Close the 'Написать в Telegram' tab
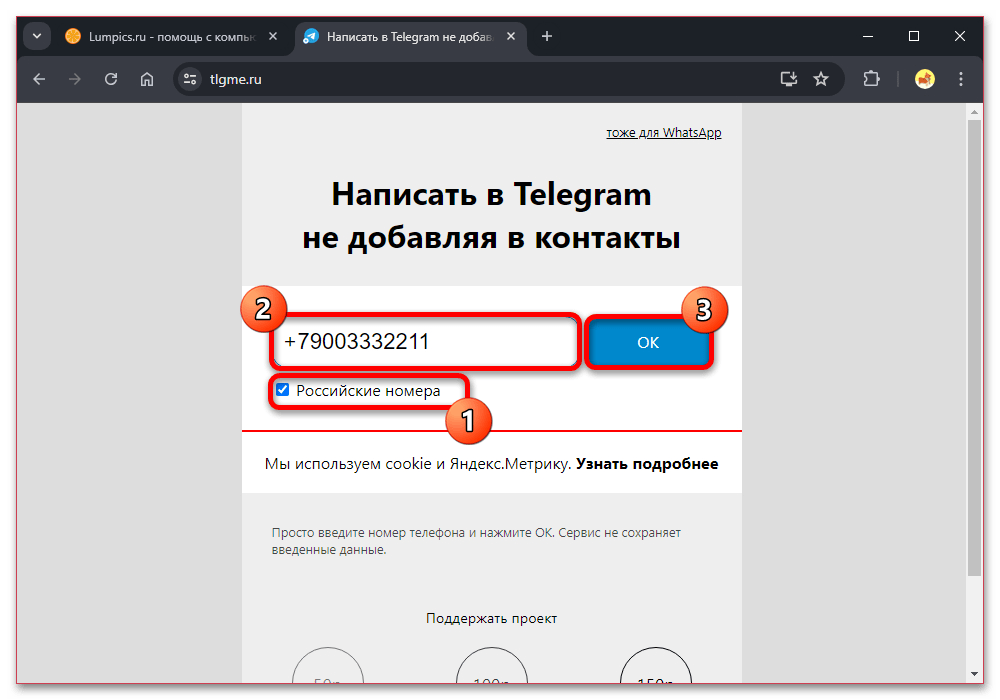 point(511,36)
